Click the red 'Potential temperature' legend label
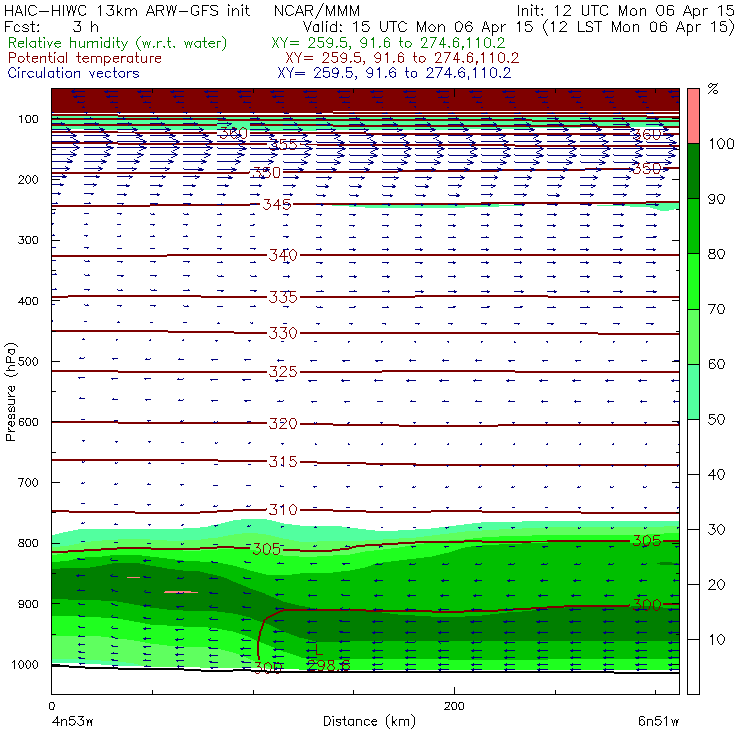 click(x=85, y=58)
